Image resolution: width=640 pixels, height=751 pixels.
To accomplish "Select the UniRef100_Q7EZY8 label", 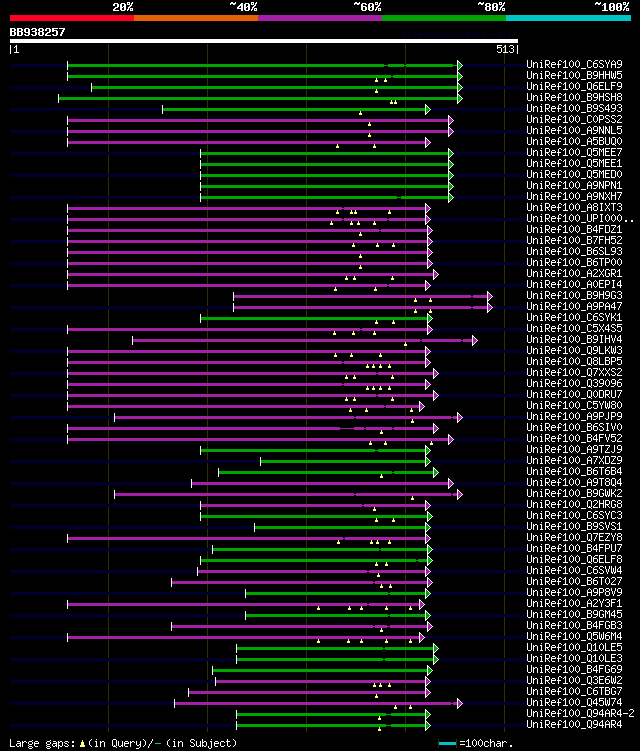I will pyautogui.click(x=574, y=538).
